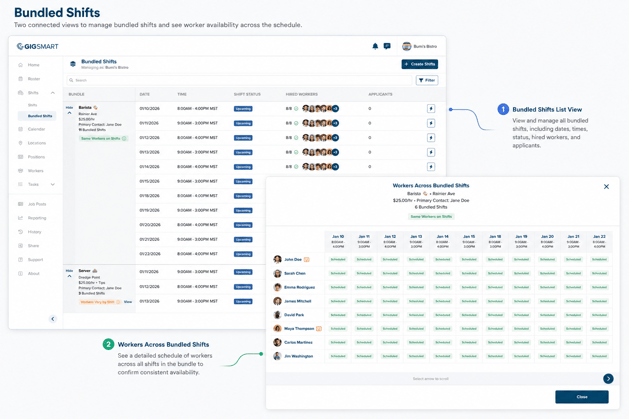Click lightning action icon for 01/12/2026 Barista shift

point(431,138)
